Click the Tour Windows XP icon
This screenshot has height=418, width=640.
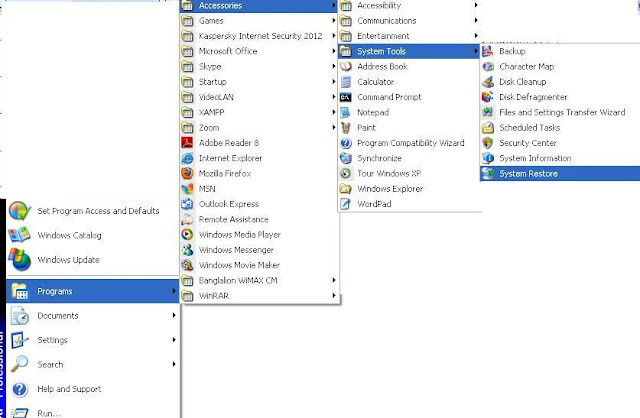346,173
